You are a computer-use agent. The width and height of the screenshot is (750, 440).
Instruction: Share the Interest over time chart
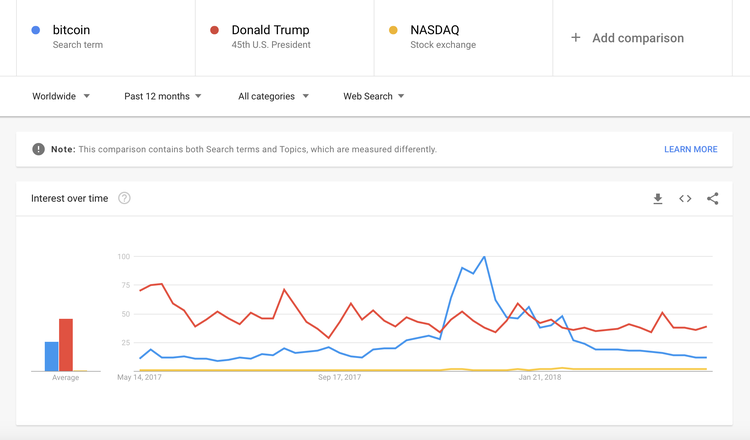point(713,198)
